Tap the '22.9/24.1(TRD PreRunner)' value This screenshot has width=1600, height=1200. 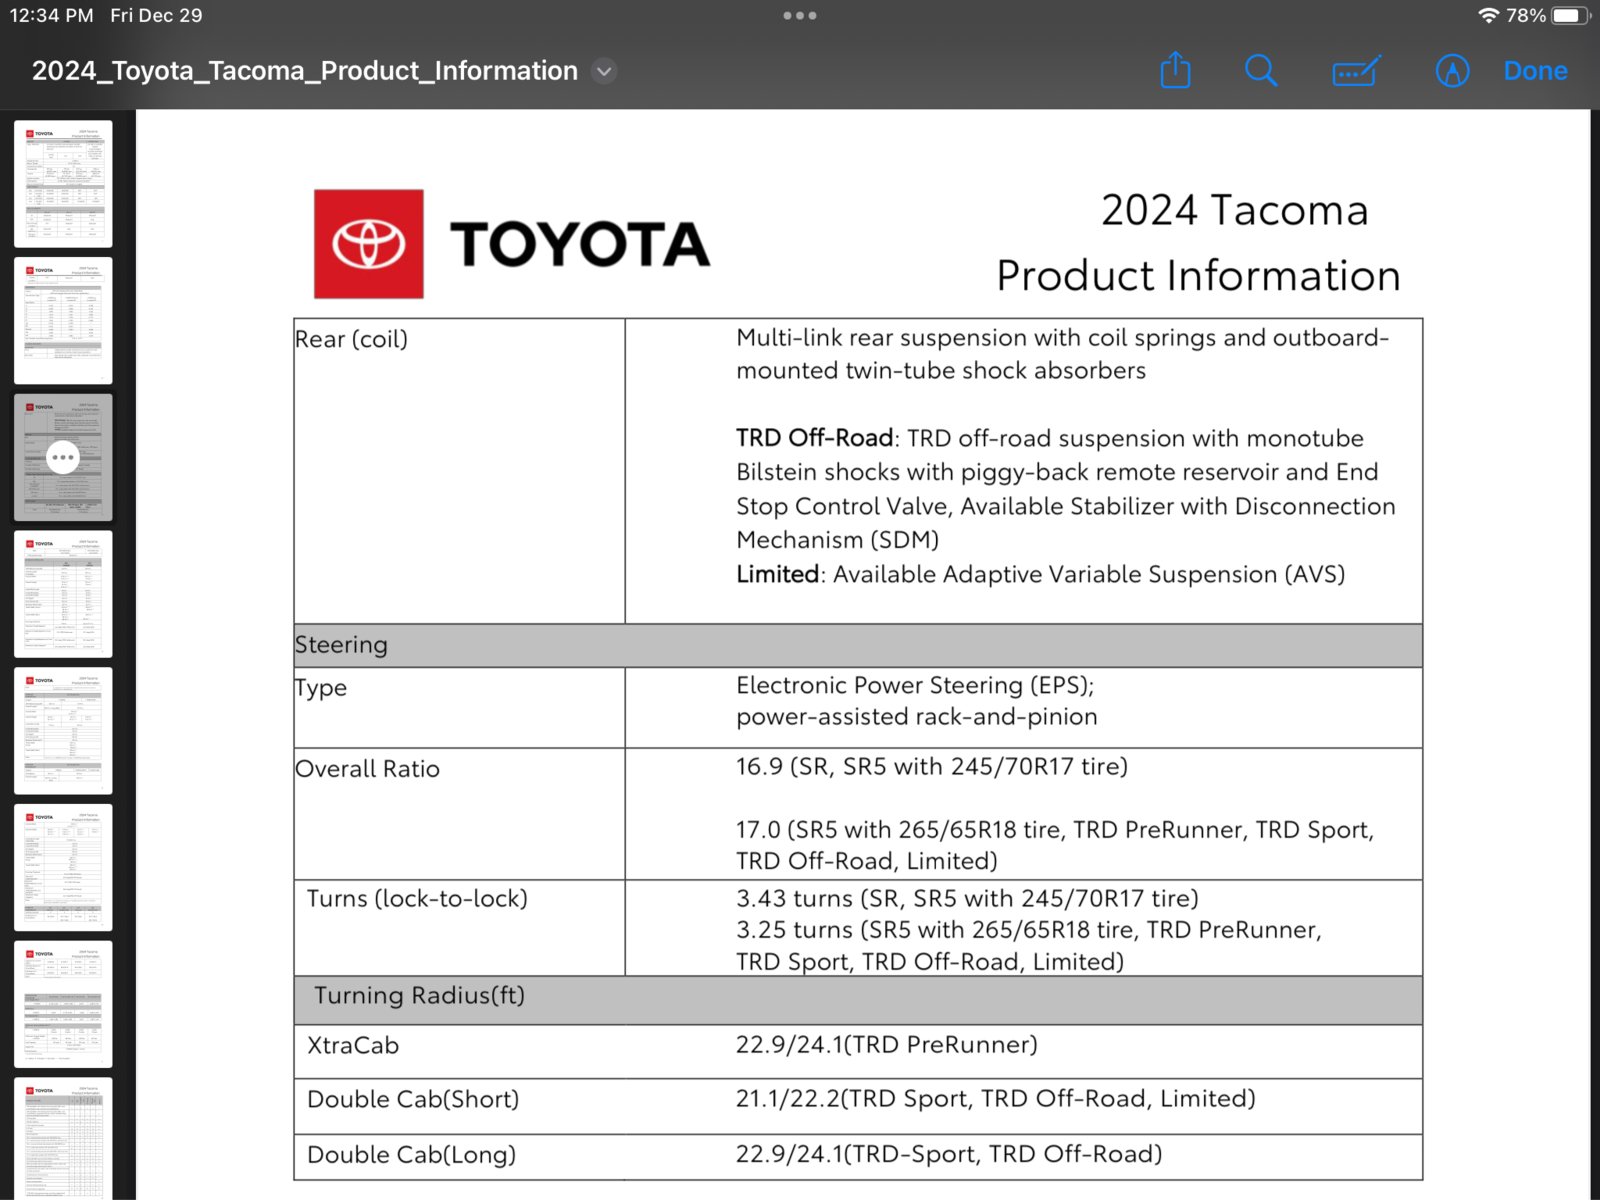click(x=887, y=1044)
